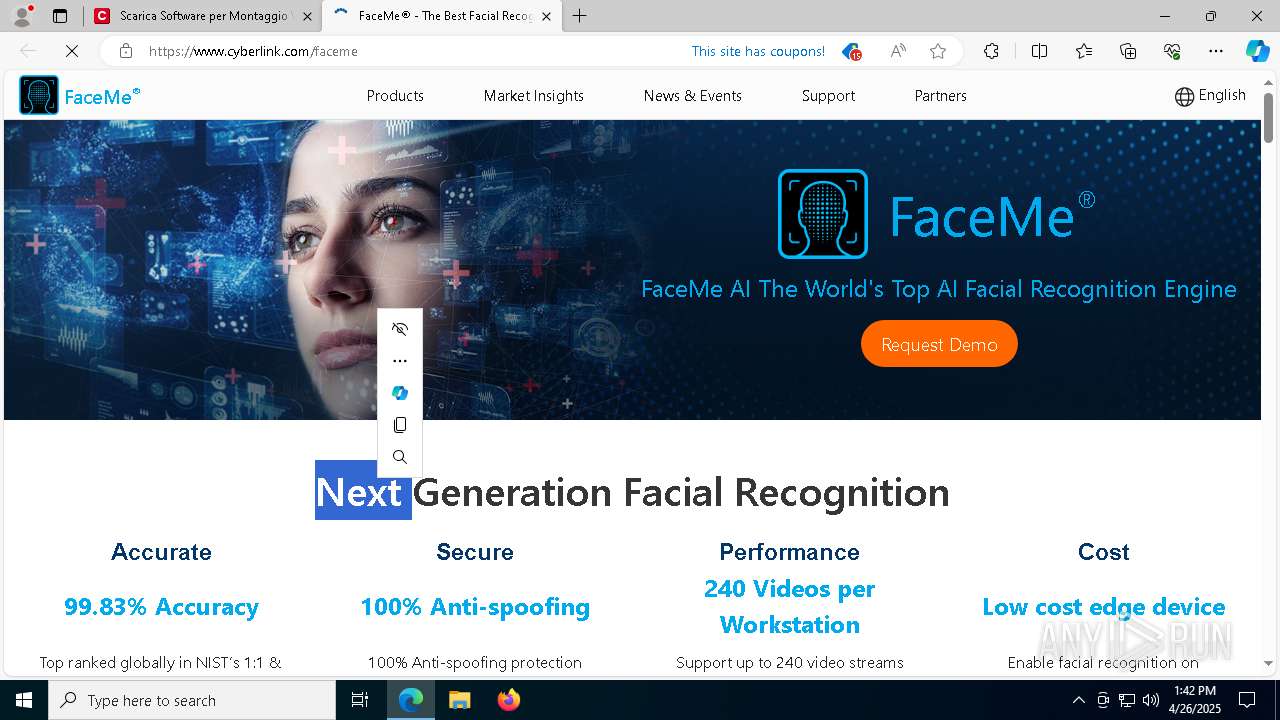
Task: Open the Favorites list icon
Action: (1084, 51)
